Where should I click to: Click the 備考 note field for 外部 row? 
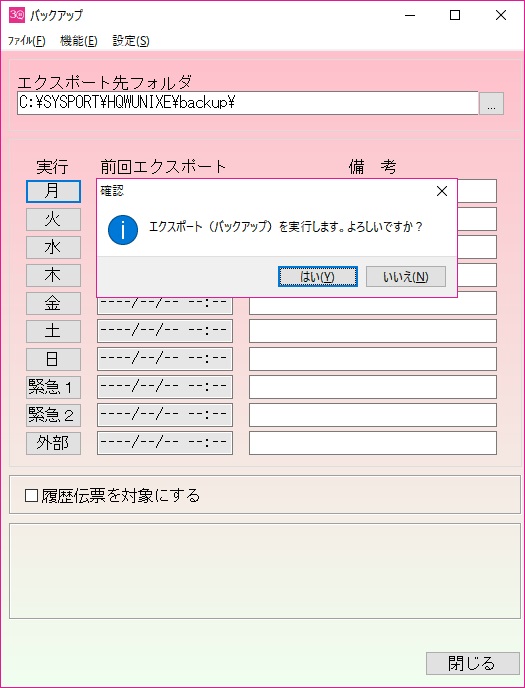click(x=373, y=443)
